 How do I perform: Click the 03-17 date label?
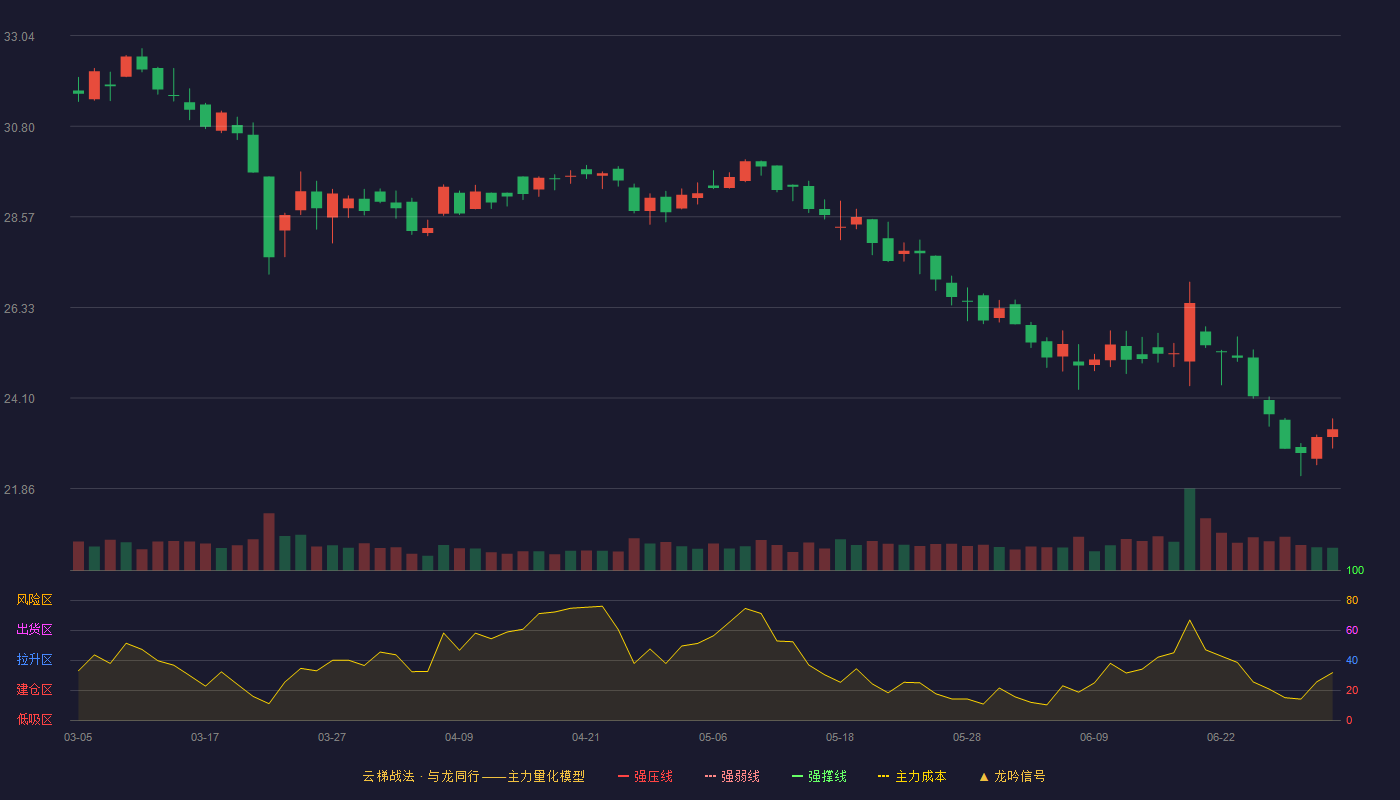[205, 737]
